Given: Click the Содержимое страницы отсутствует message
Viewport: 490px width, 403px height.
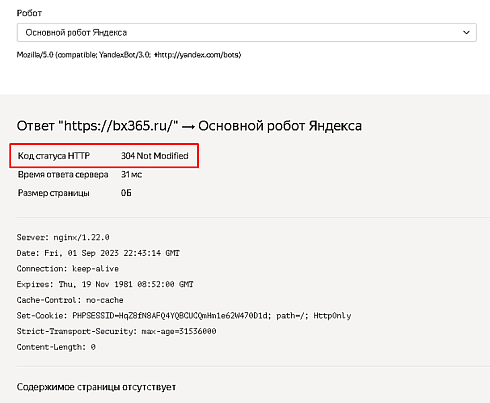Looking at the screenshot, I should (x=96, y=387).
